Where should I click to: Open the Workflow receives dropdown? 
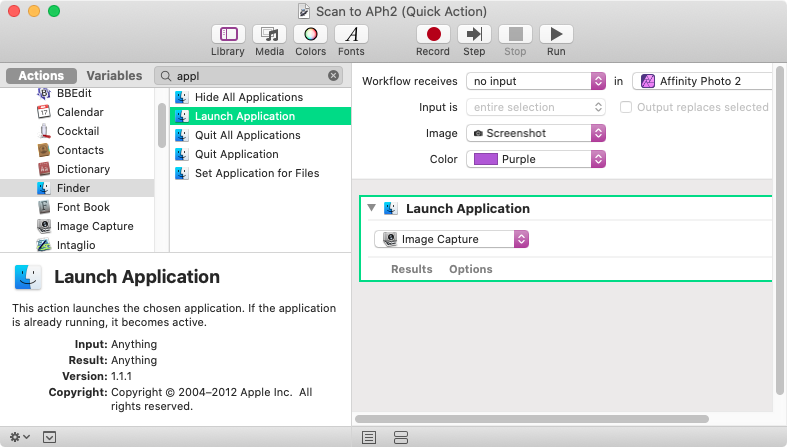(536, 81)
